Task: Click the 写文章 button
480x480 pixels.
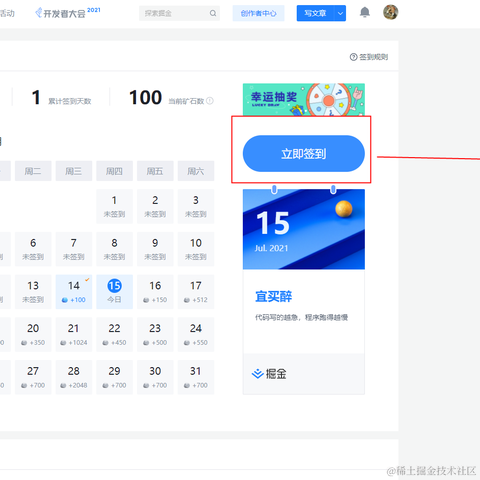Action: click(x=315, y=13)
